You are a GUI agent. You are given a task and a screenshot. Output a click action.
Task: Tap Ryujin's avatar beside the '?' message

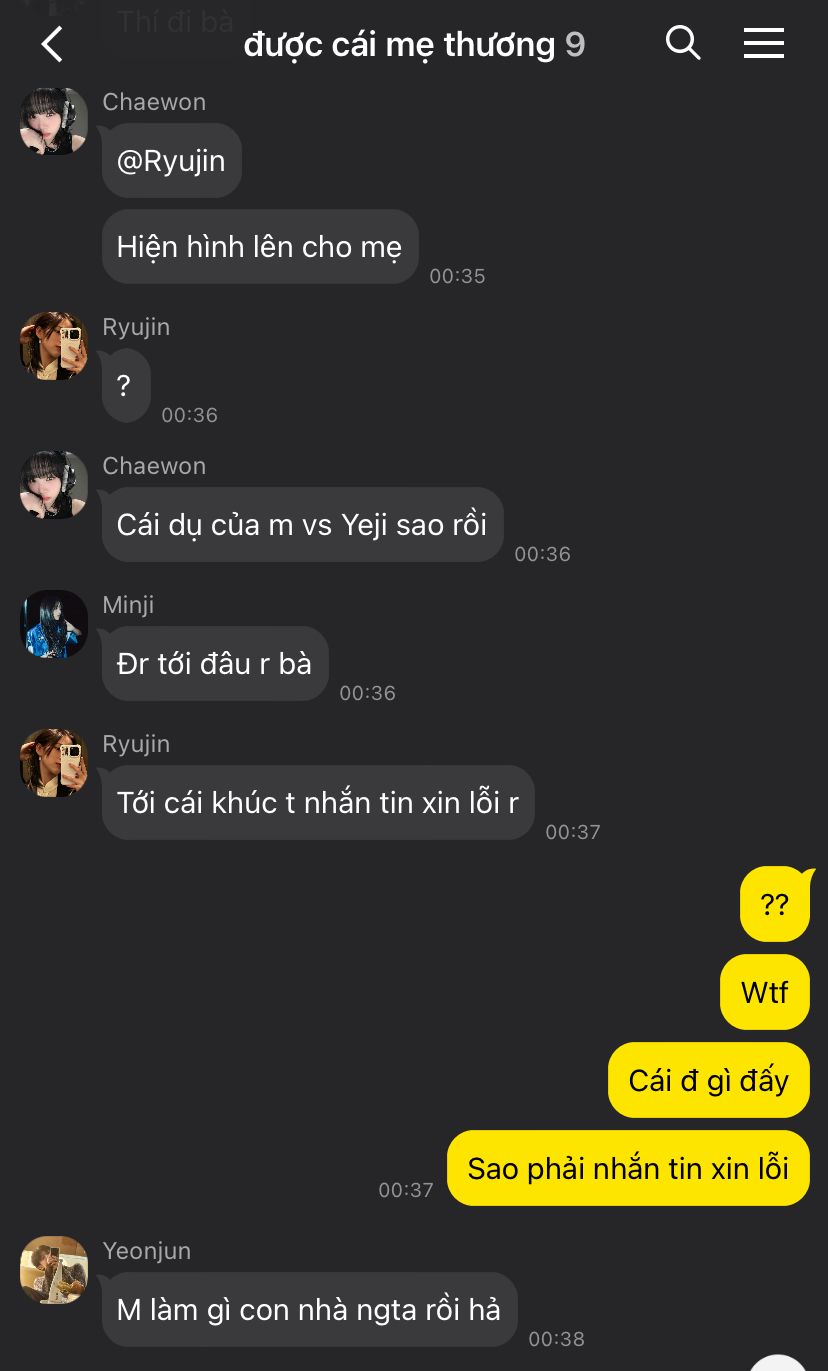click(54, 346)
